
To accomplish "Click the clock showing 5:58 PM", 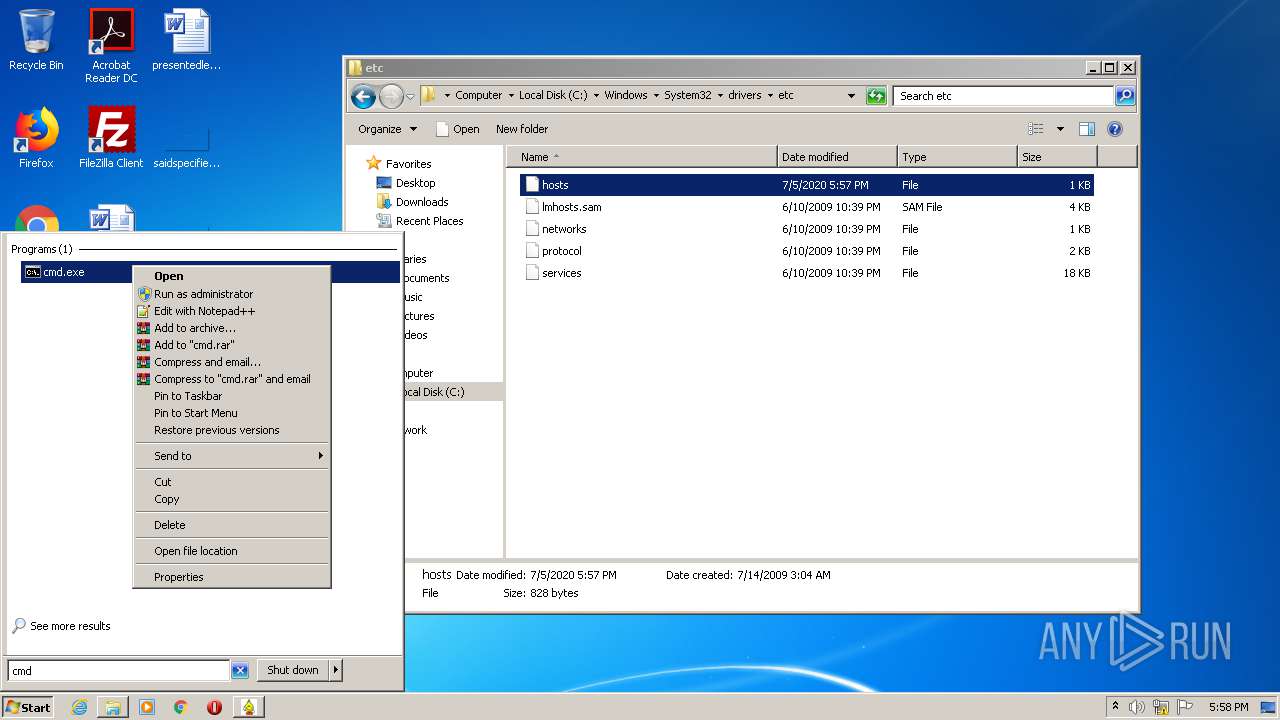I will (x=1228, y=707).
